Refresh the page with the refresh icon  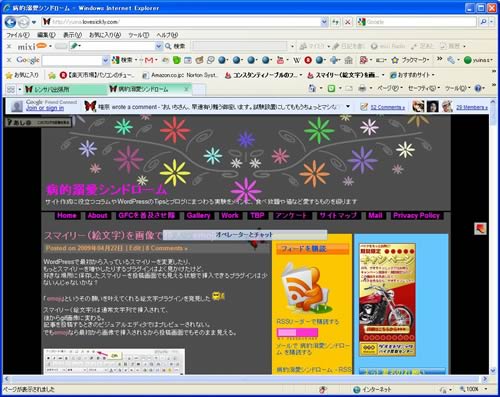point(336,22)
